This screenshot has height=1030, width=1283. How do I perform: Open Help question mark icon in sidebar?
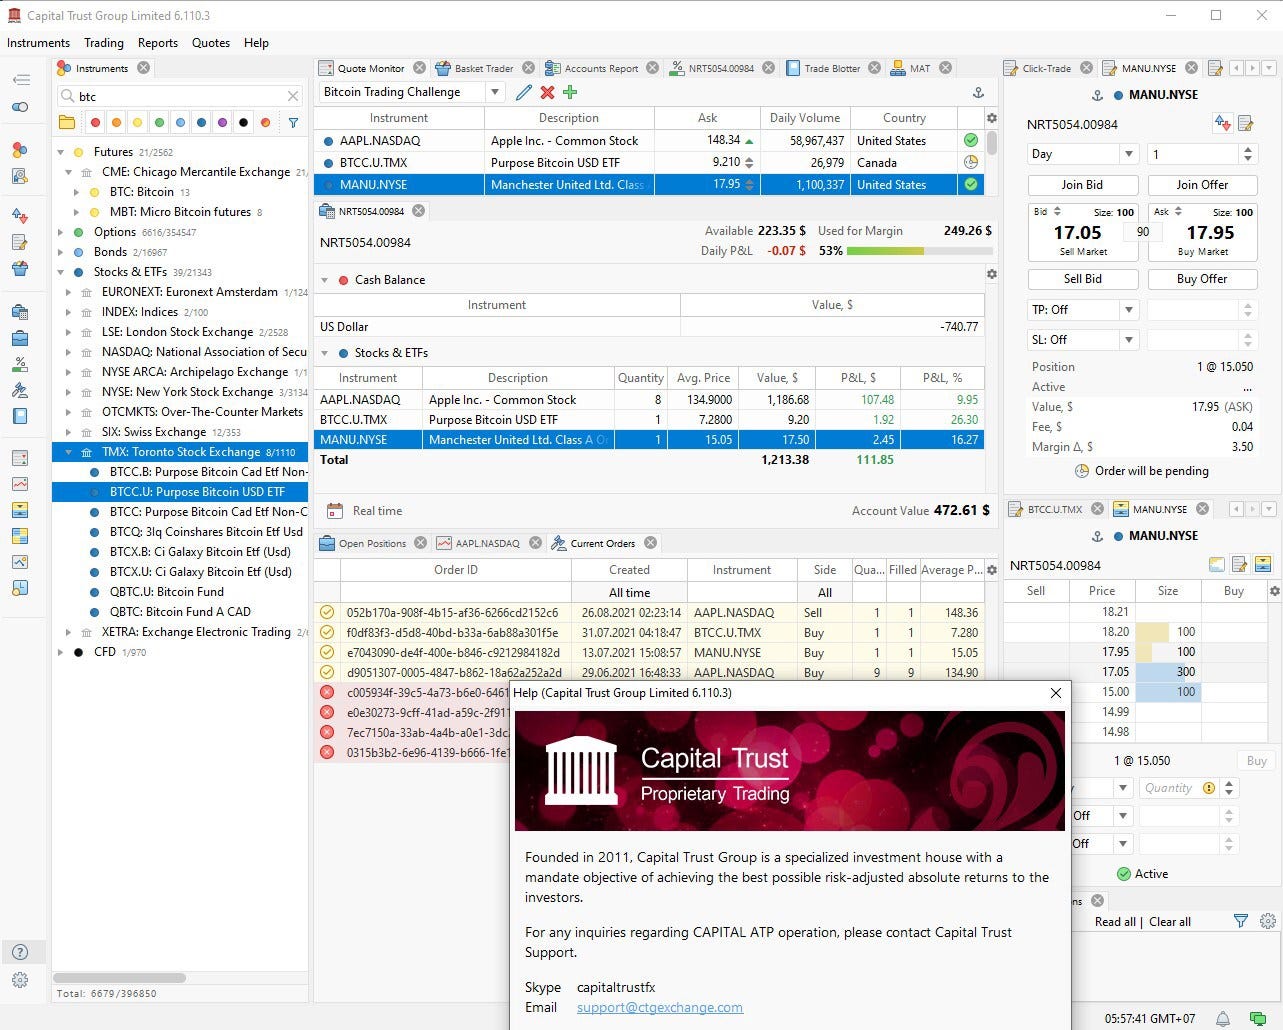pos(20,952)
